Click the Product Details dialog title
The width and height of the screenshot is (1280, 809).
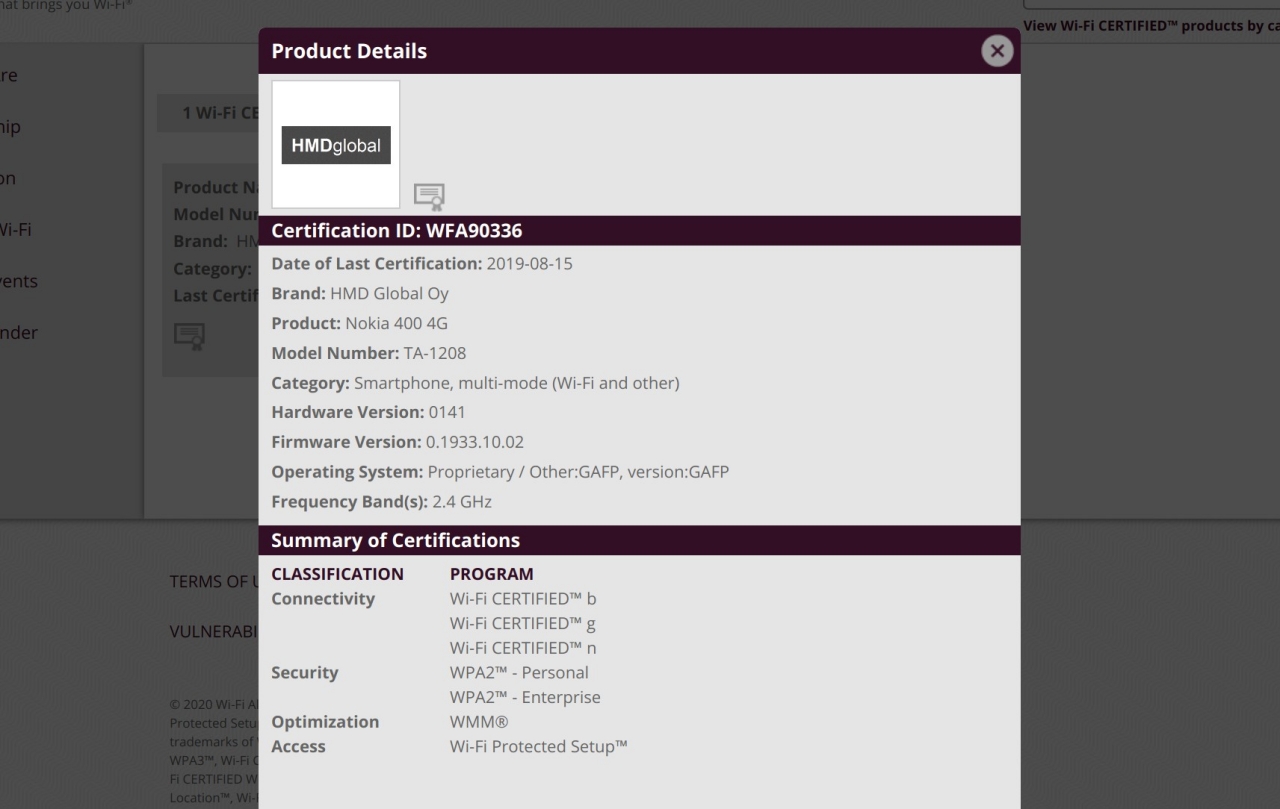pos(349,51)
